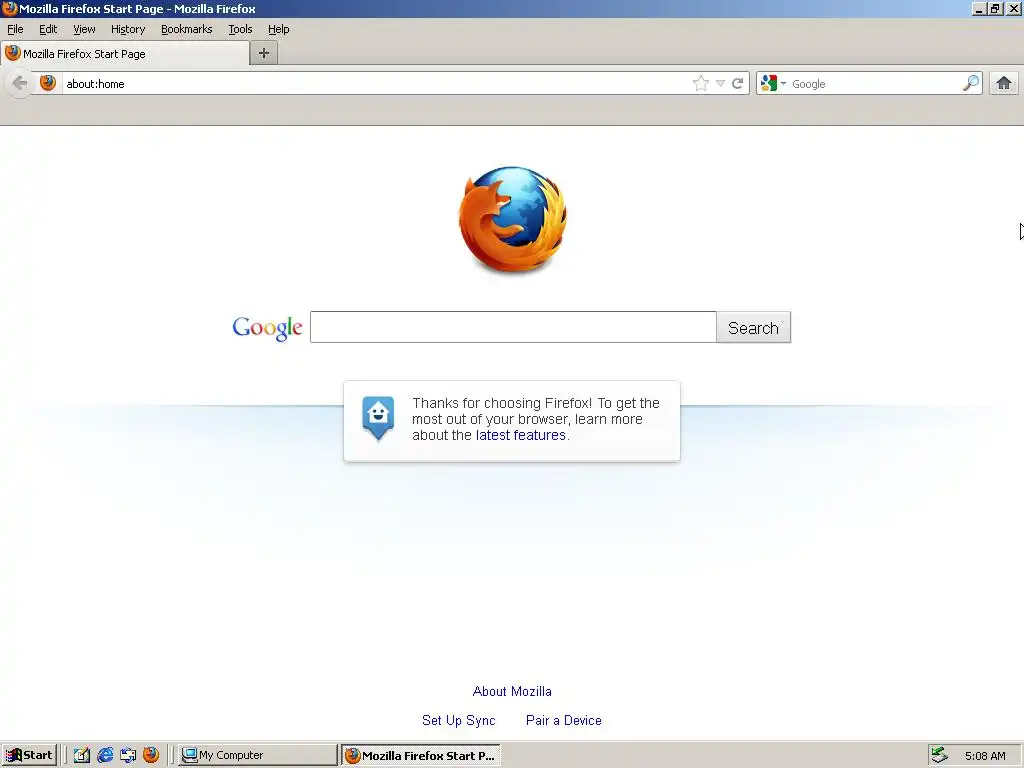This screenshot has width=1024, height=768.
Task: Click the large Firefox logo
Action: point(513,219)
